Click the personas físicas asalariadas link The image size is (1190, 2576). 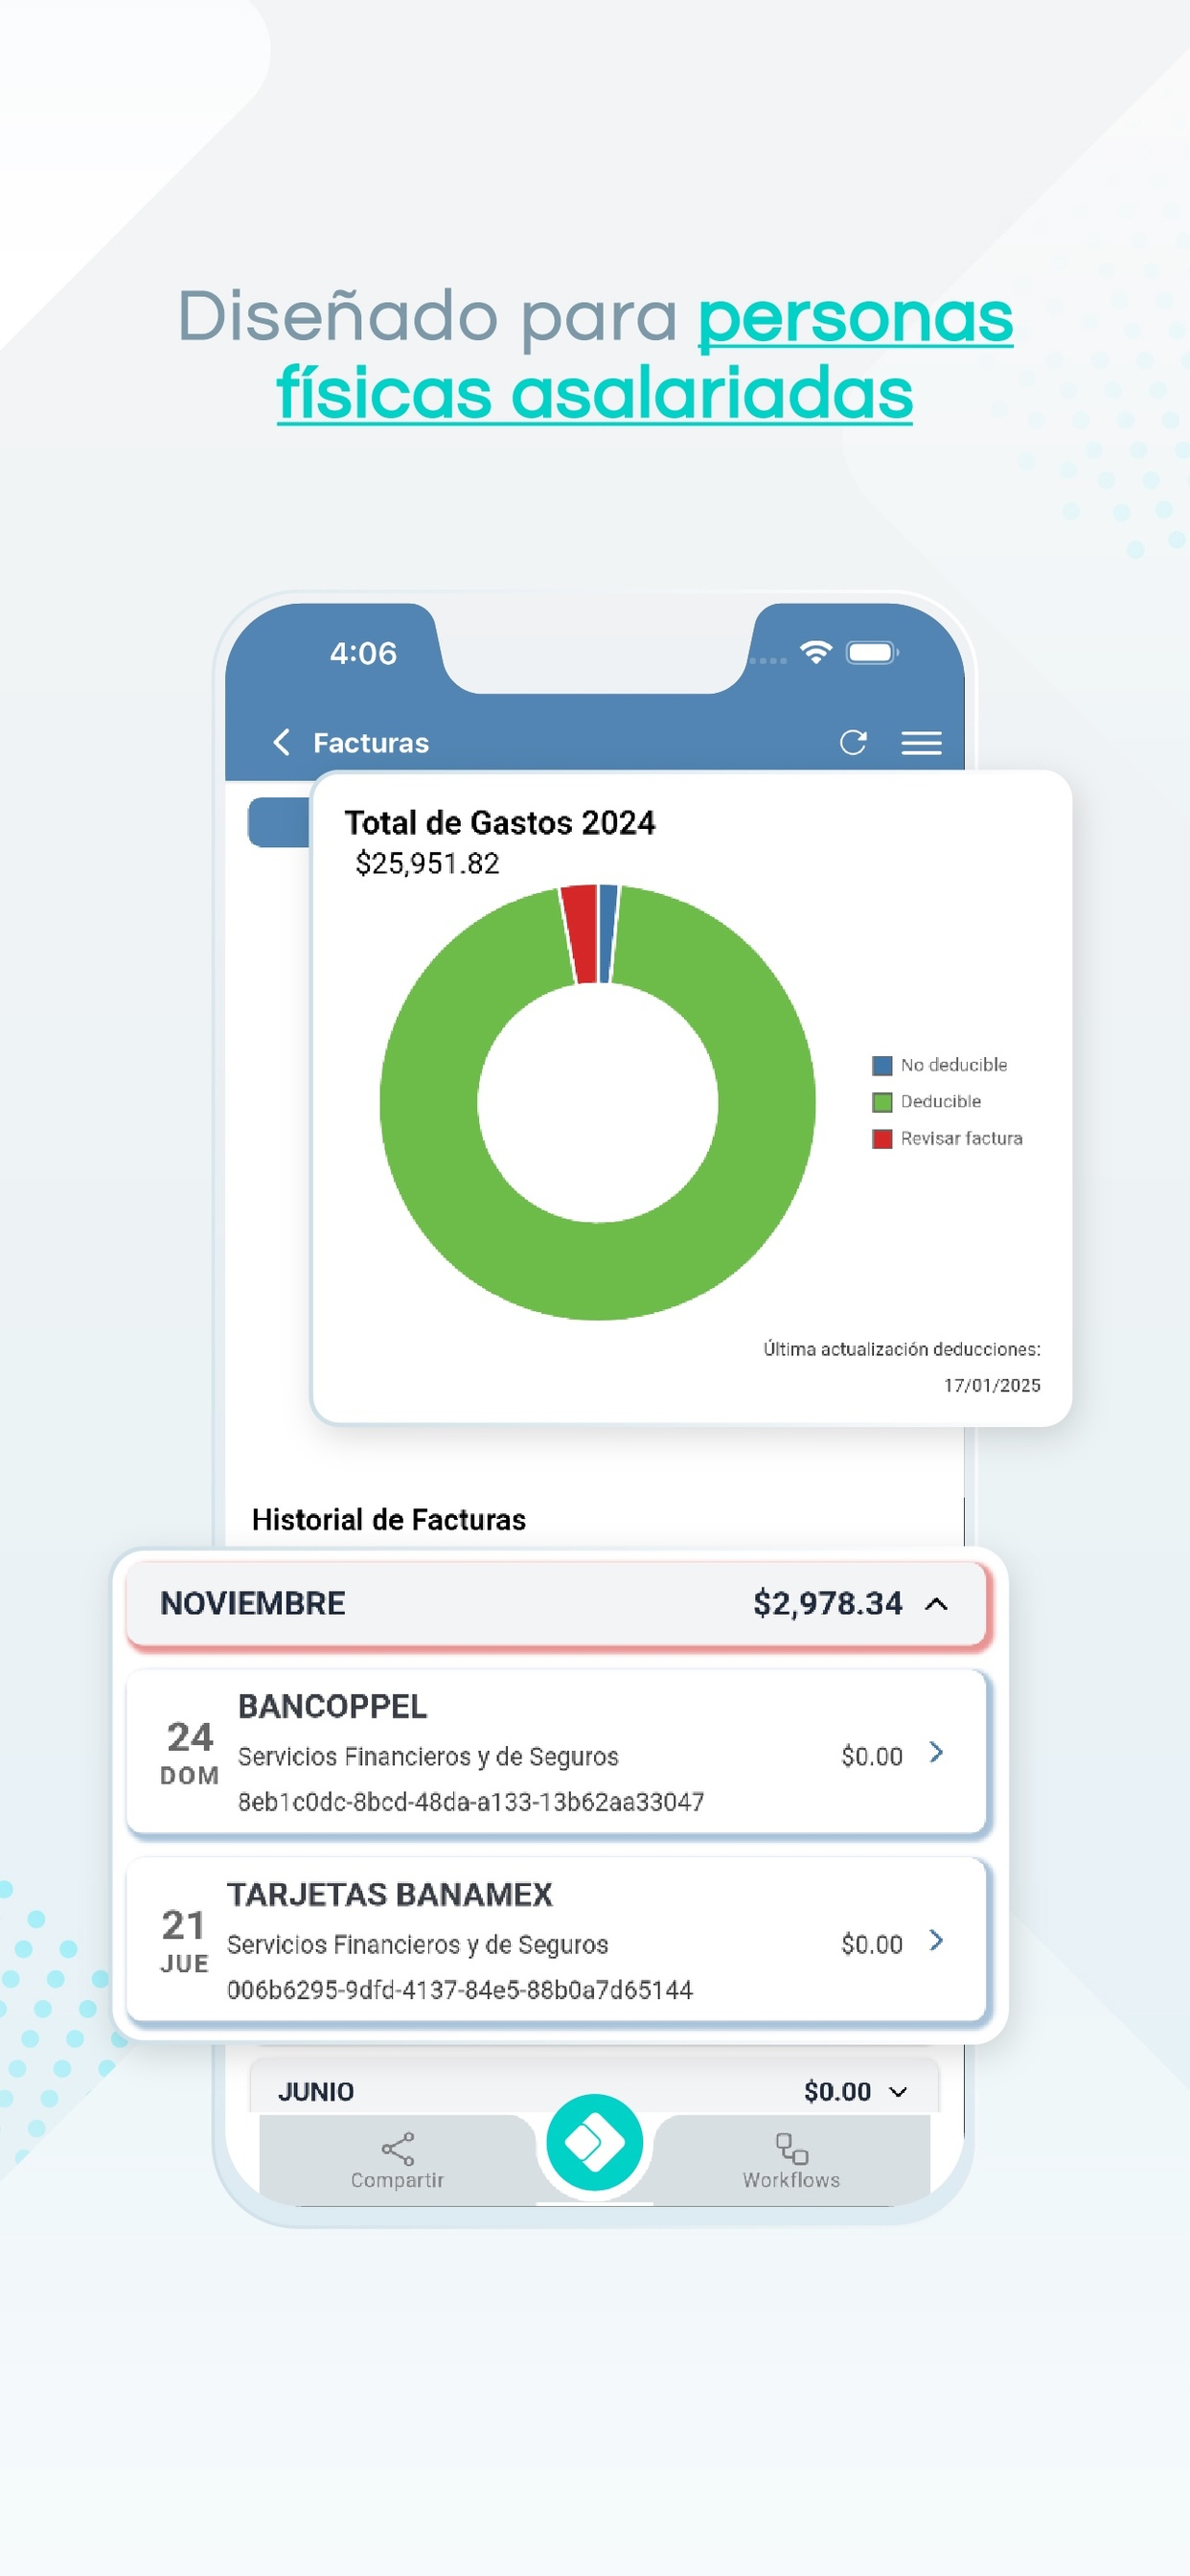coord(645,354)
